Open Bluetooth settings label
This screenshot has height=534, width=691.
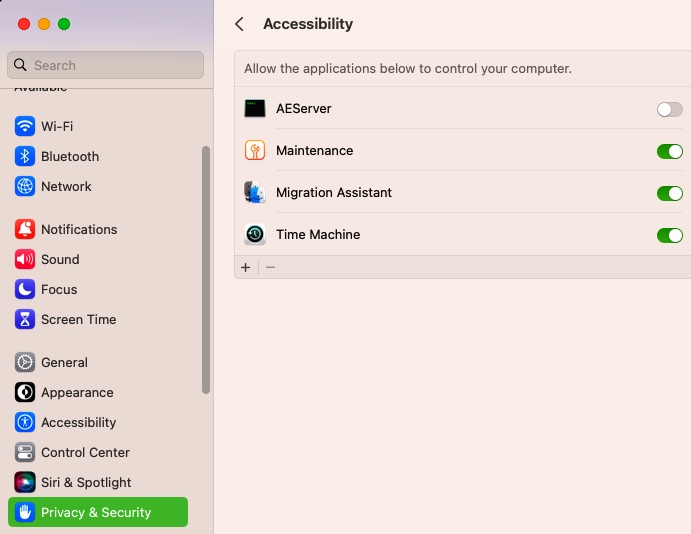(x=70, y=156)
